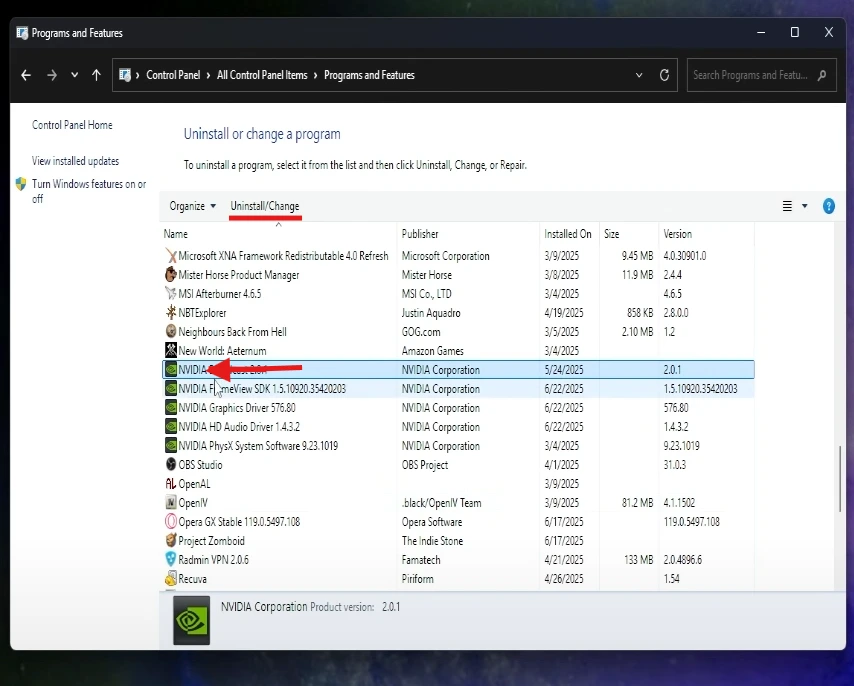This screenshot has height=686, width=854.
Task: Select the Radmin VPN shield icon
Action: click(171, 560)
